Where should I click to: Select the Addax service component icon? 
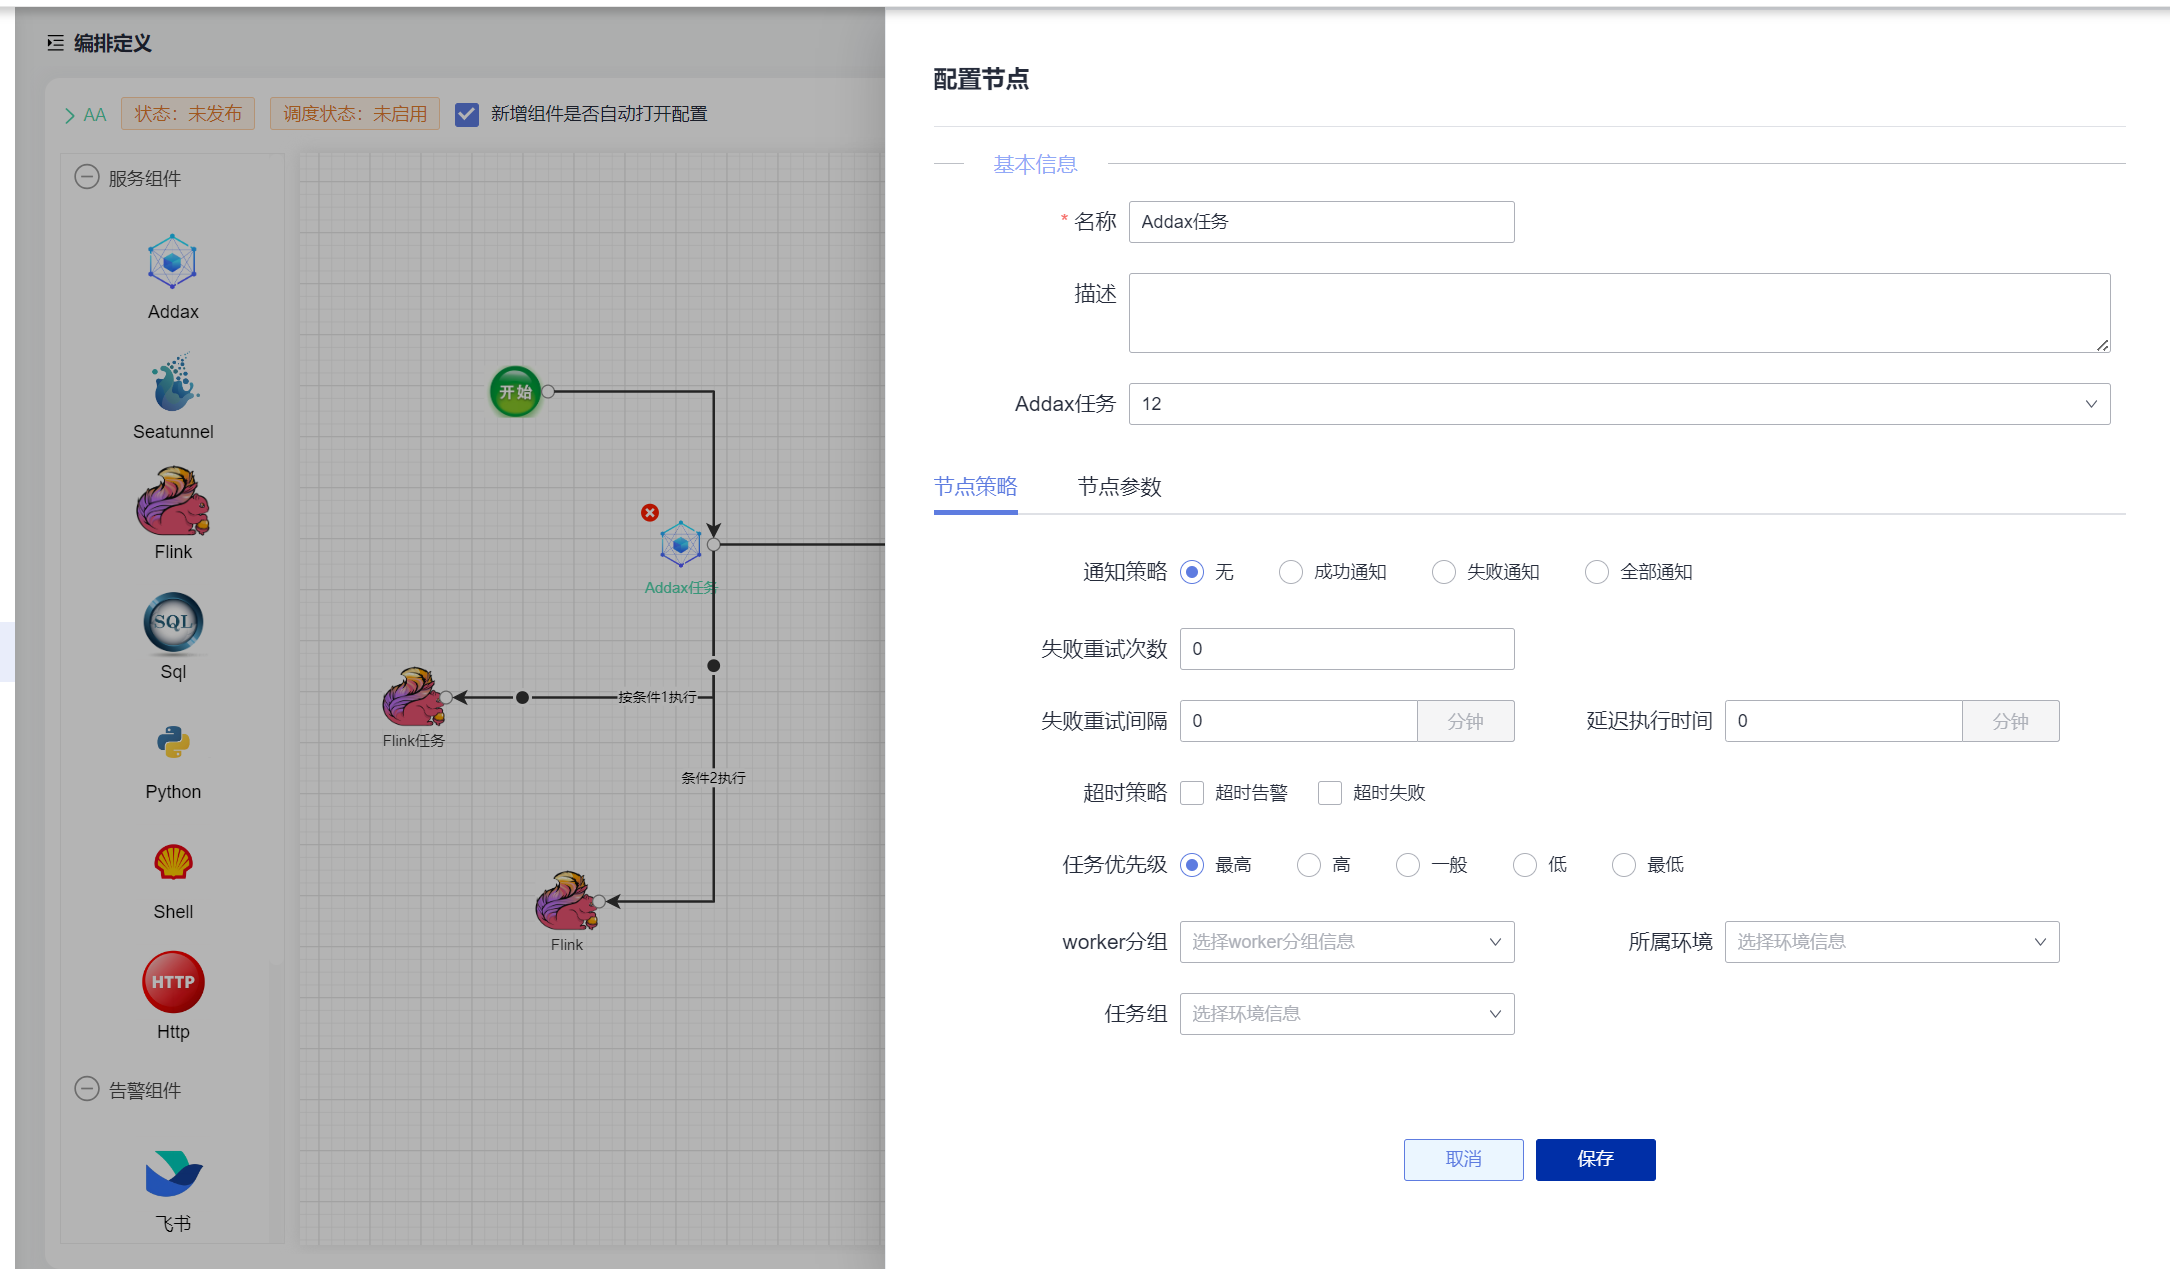tap(172, 262)
